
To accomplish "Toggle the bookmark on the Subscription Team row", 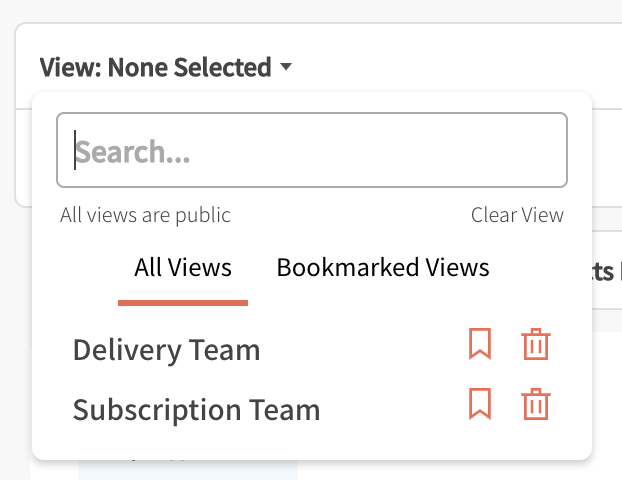I will point(480,405).
